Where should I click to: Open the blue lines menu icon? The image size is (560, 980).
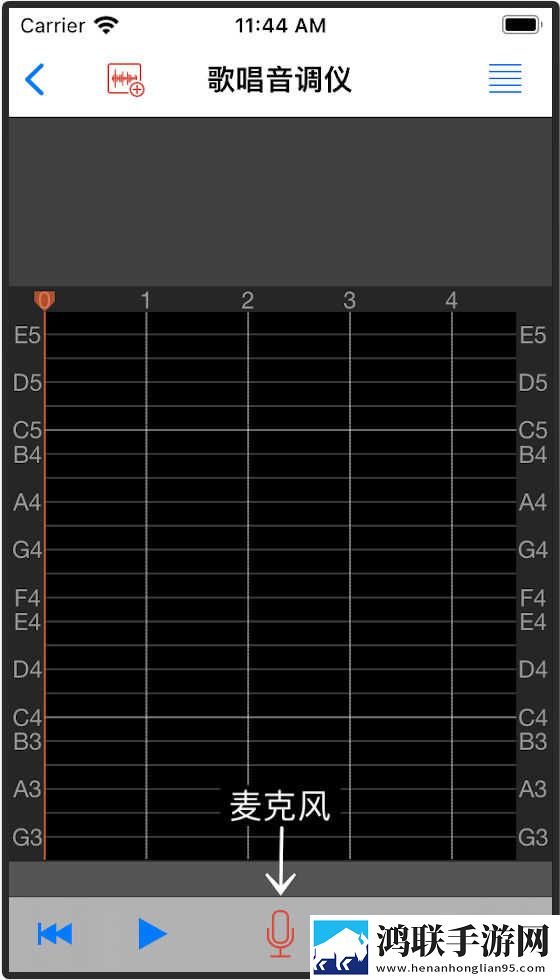[505, 79]
